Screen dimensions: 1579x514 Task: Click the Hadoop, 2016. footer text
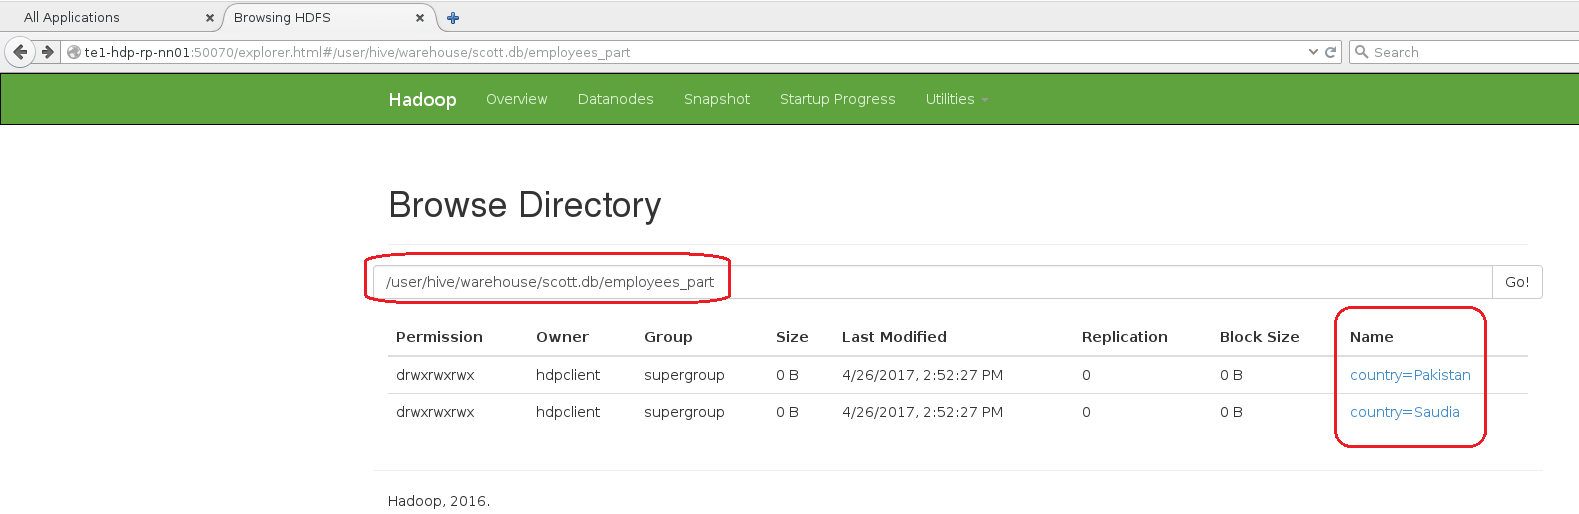point(439,501)
